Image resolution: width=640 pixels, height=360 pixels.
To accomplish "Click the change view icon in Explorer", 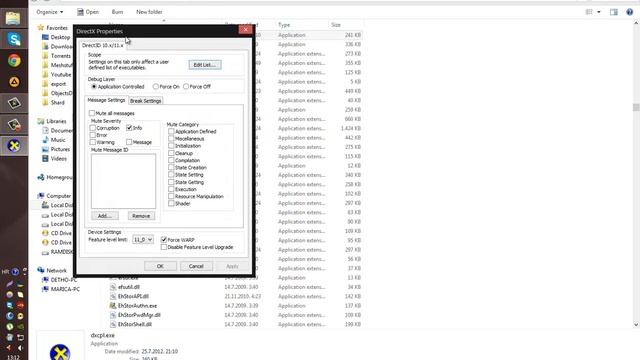I will (589, 12).
